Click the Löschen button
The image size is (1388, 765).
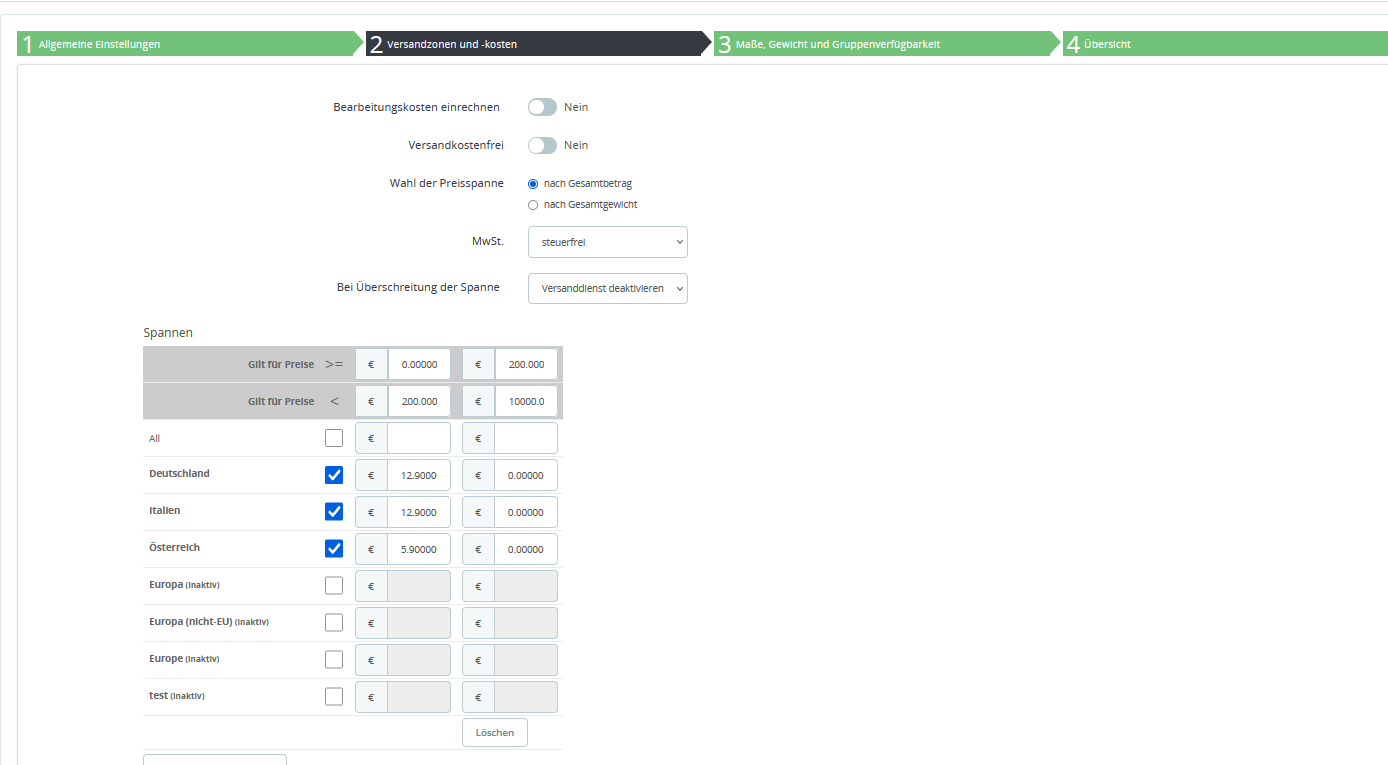(x=495, y=733)
